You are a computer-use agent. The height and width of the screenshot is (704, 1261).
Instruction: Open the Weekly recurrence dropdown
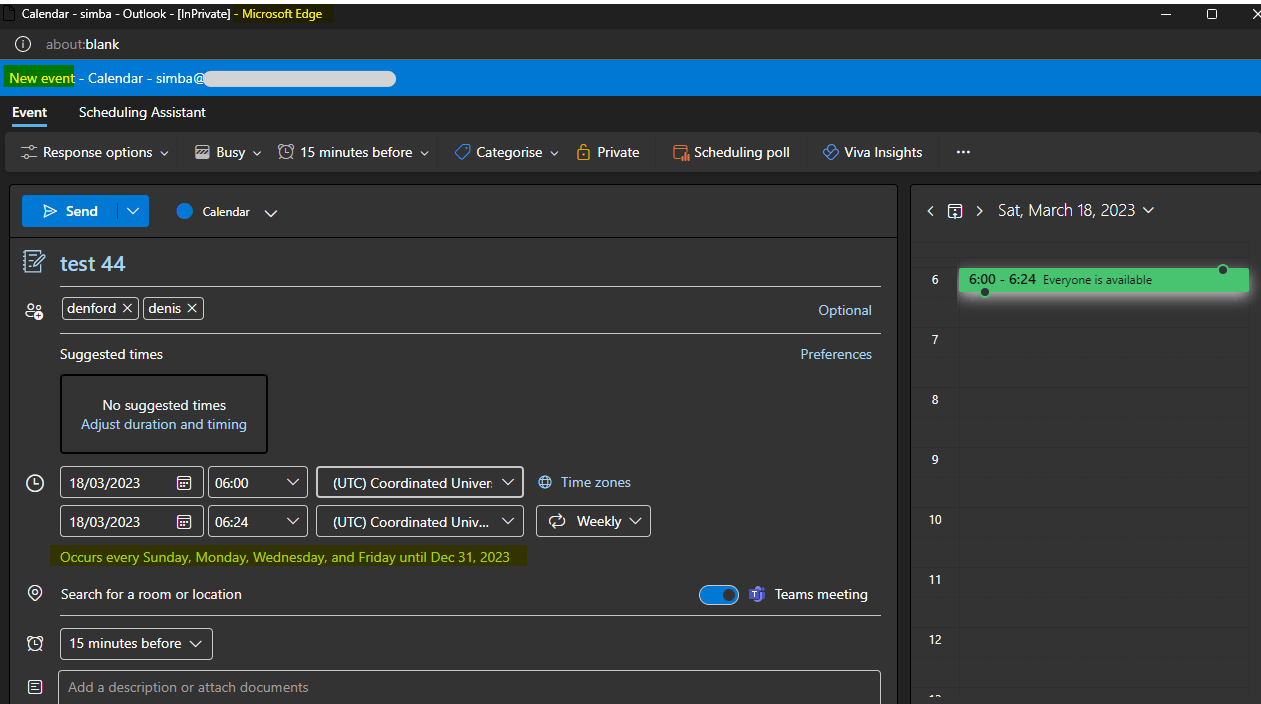pos(594,521)
